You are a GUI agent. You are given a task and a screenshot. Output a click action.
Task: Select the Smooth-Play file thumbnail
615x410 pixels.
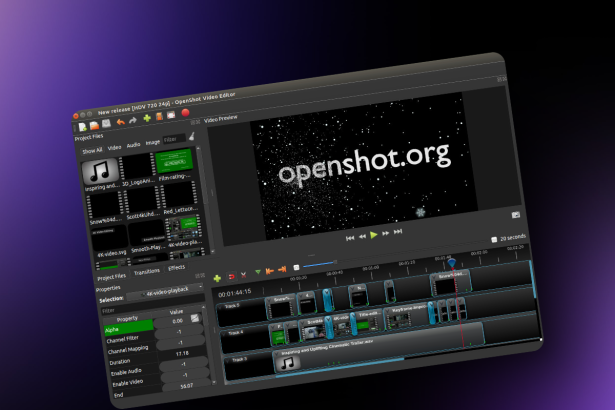147,234
